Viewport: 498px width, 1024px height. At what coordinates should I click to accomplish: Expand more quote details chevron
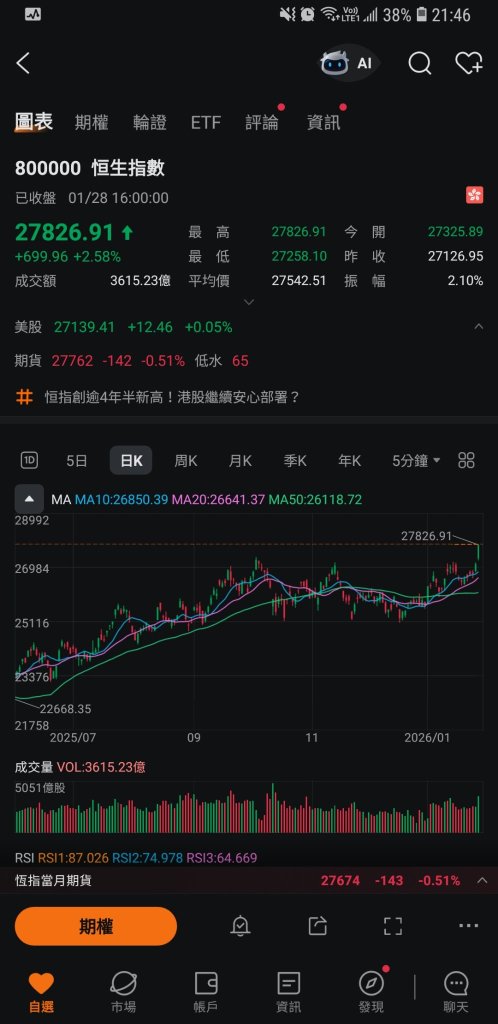click(249, 302)
